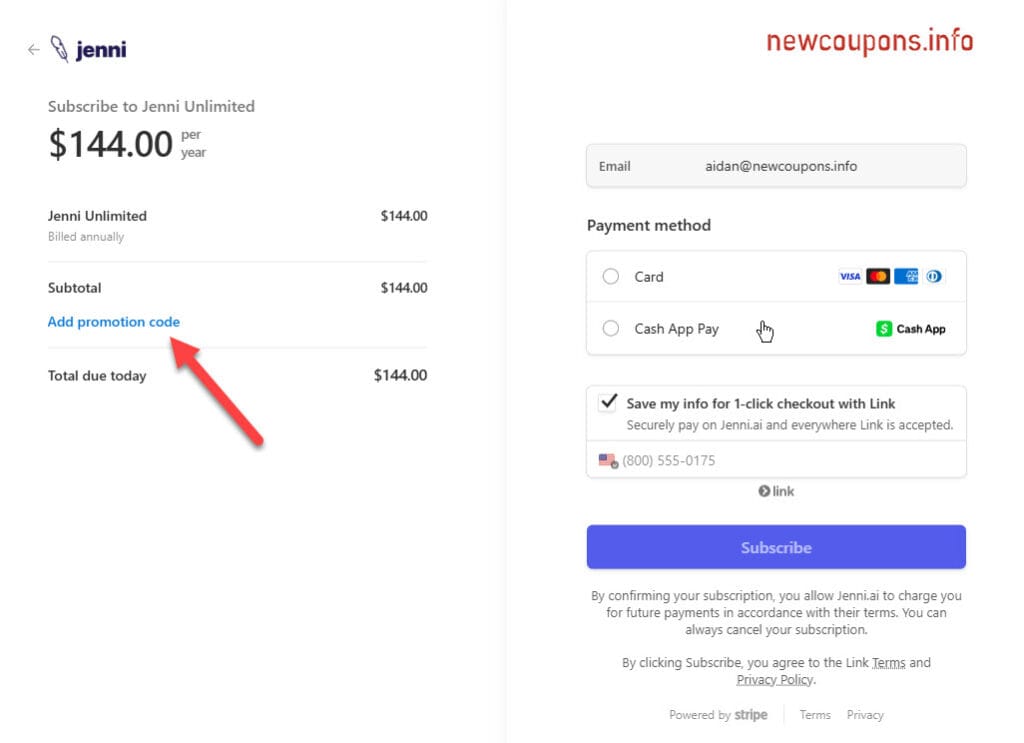Select the Card payment radio button
This screenshot has width=1024, height=743.
coord(611,277)
